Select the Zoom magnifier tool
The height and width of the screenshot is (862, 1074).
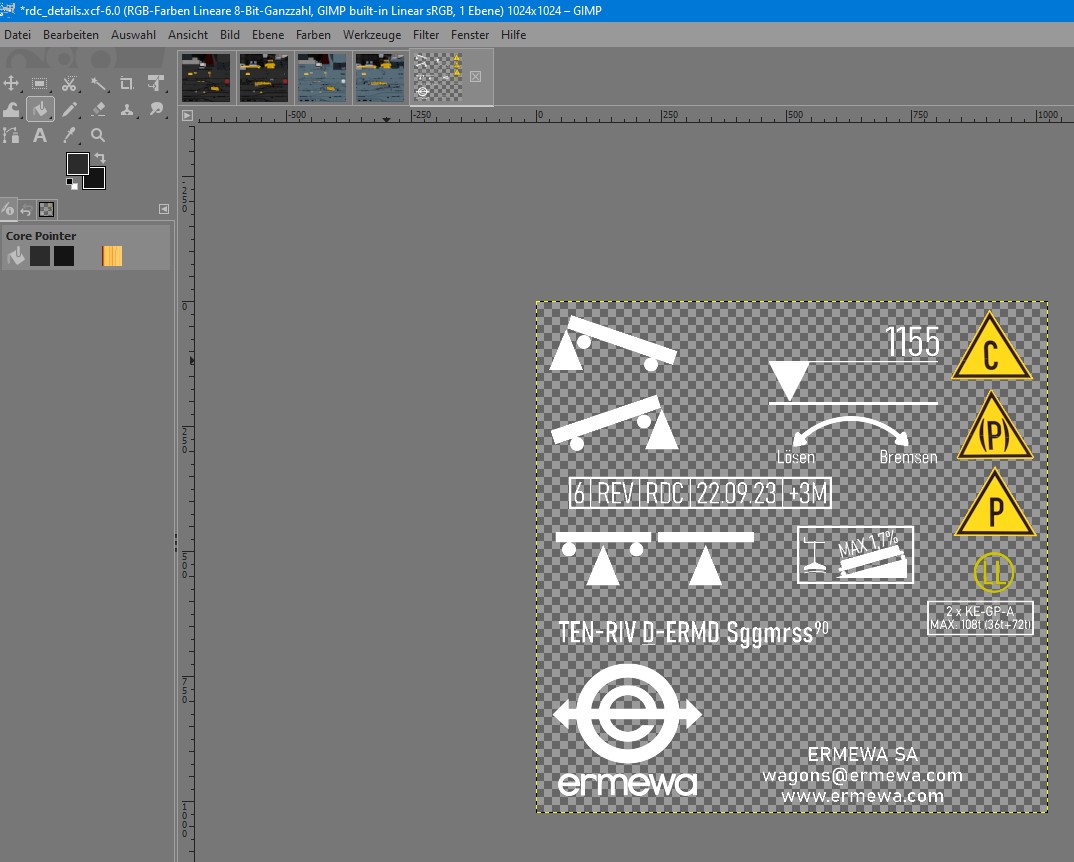click(x=98, y=135)
